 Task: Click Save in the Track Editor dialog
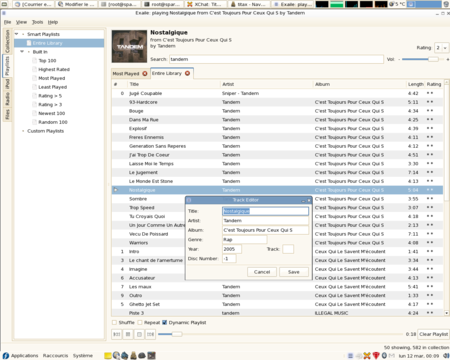tap(294, 272)
